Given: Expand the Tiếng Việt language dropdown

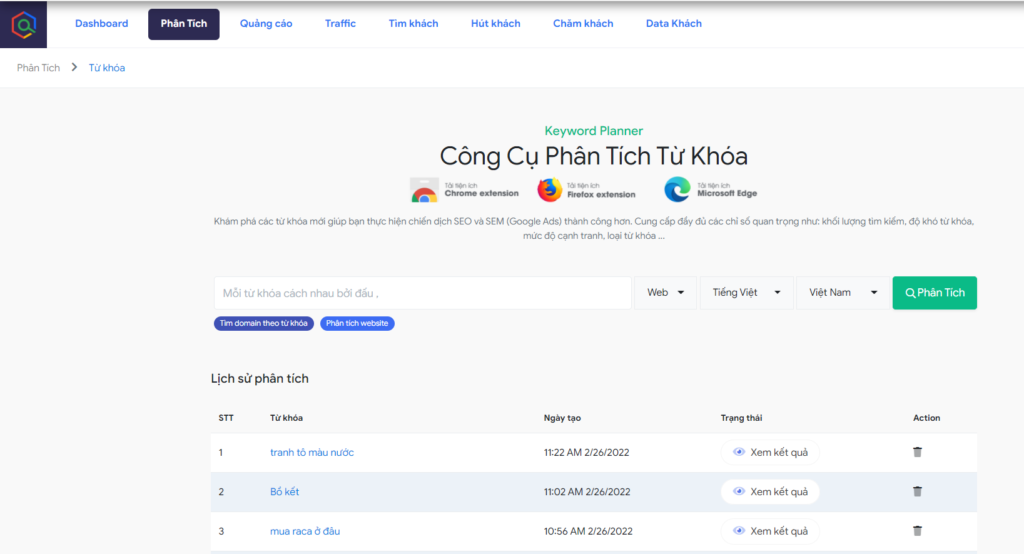Looking at the screenshot, I should (x=746, y=293).
